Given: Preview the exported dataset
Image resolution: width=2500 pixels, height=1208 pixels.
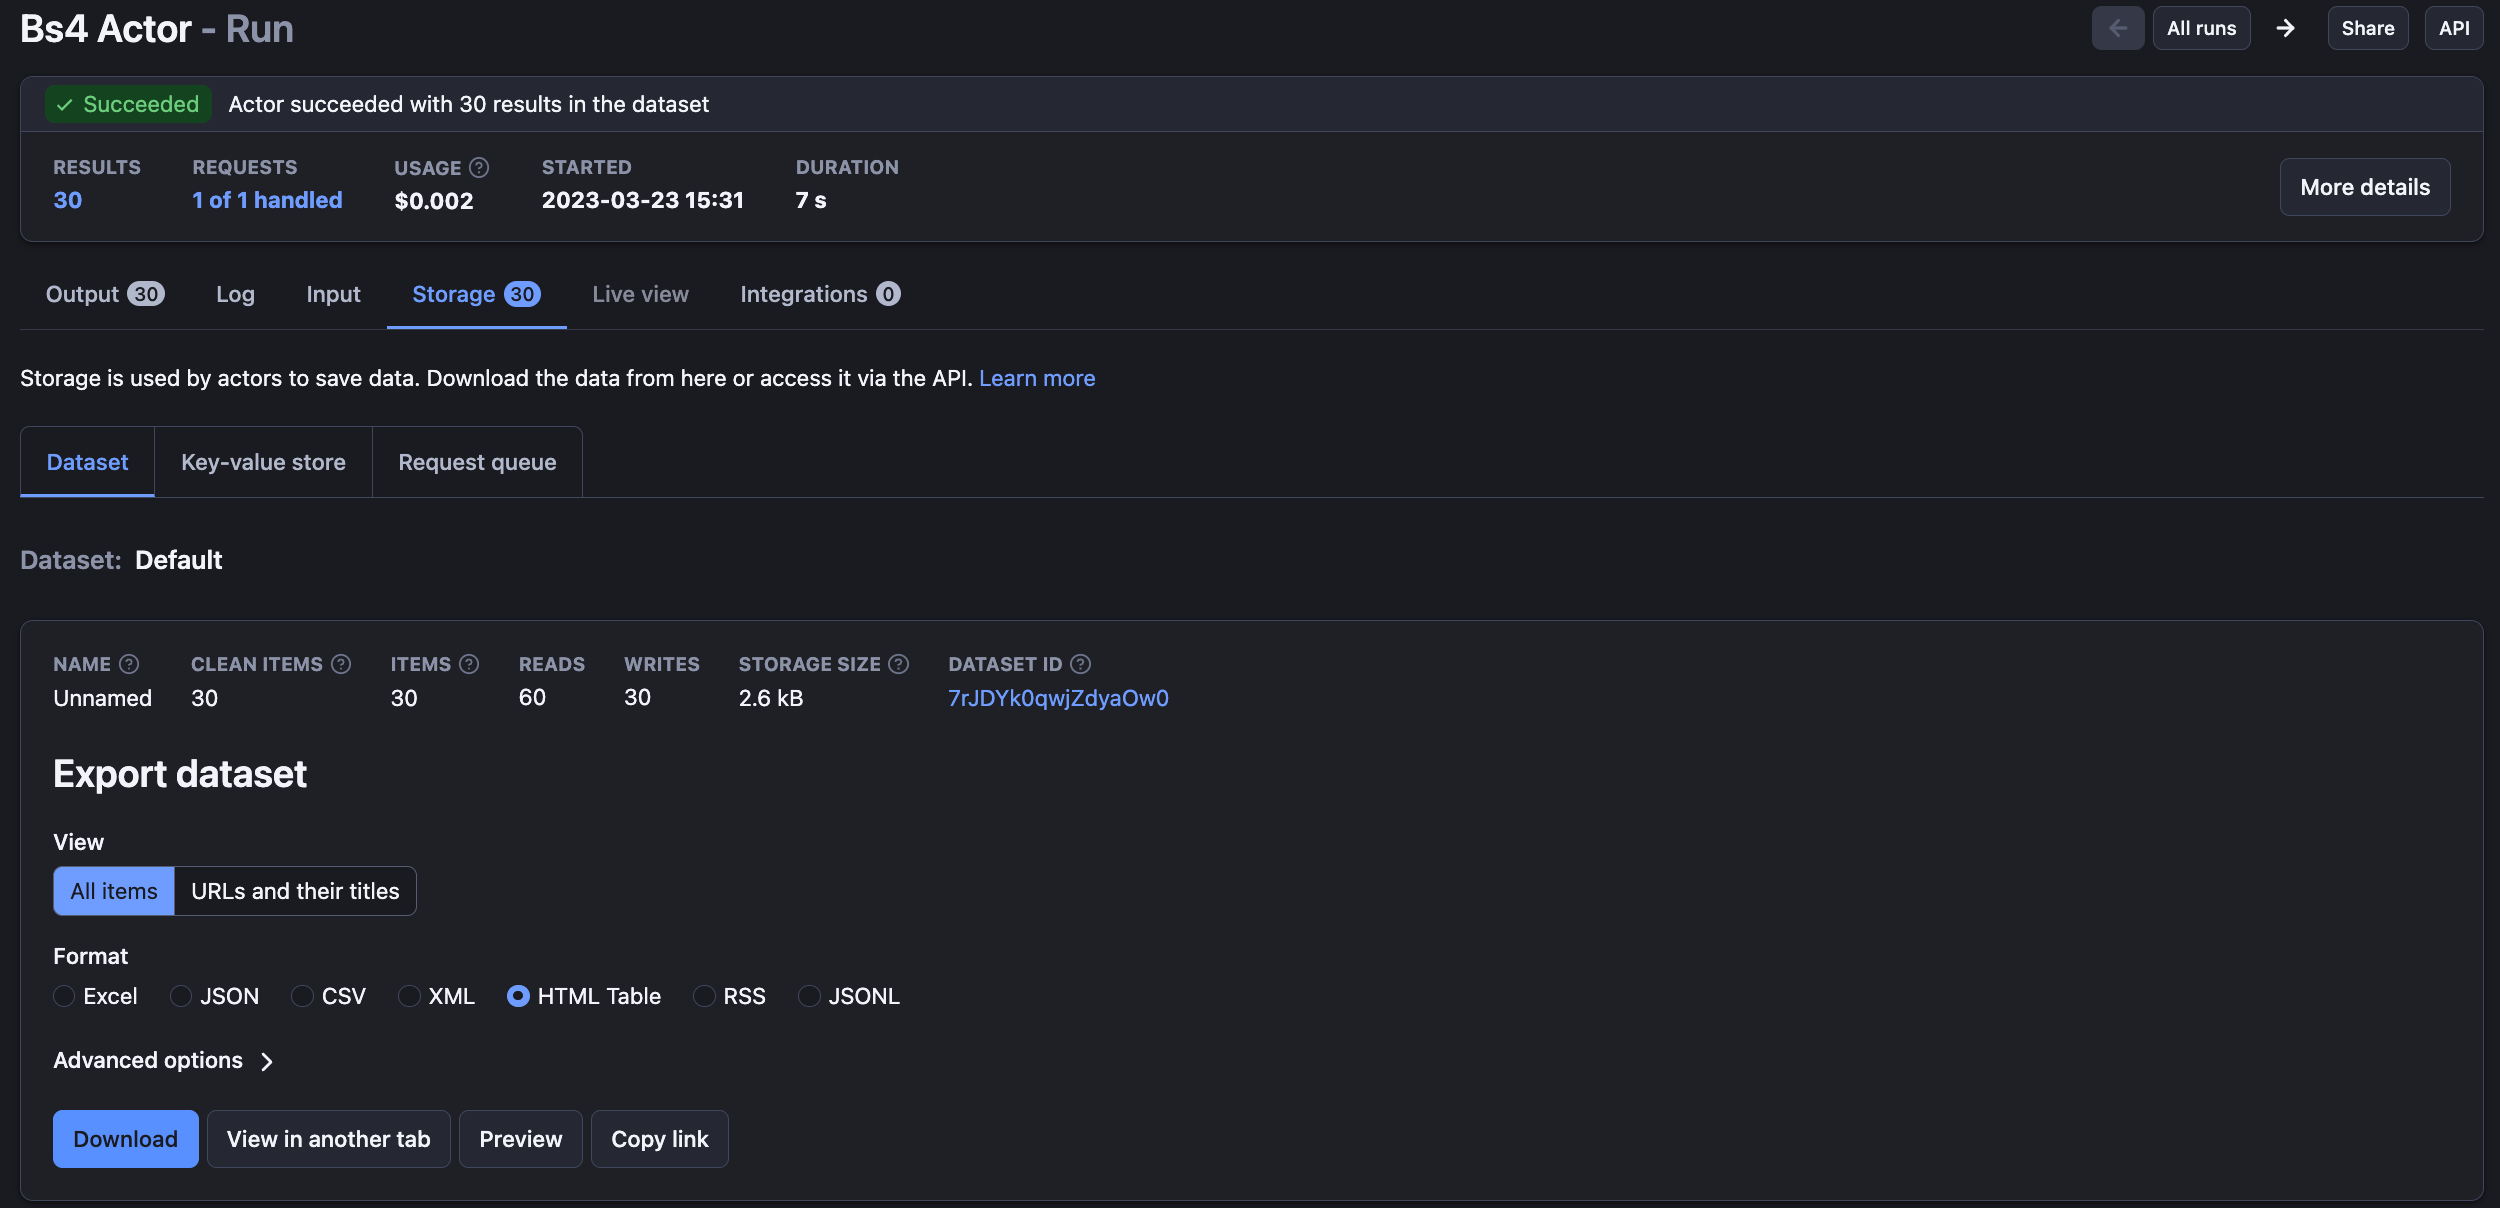Looking at the screenshot, I should [x=520, y=1139].
